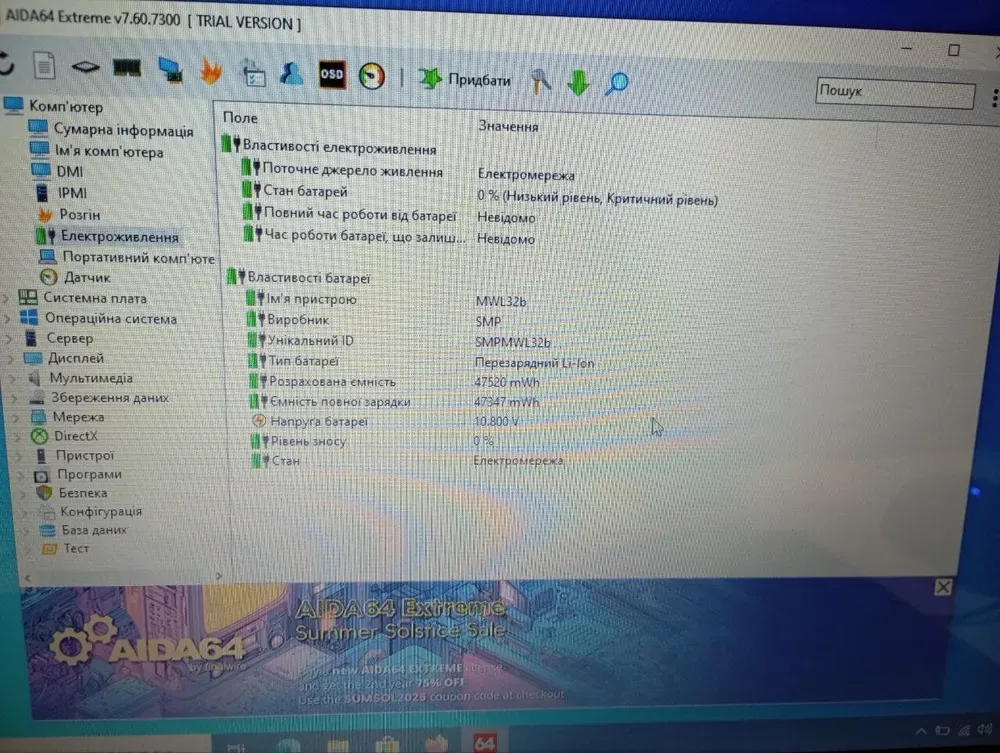The width and height of the screenshot is (1000, 753).
Task: Open the Датчик sensor page
Action: (87, 277)
